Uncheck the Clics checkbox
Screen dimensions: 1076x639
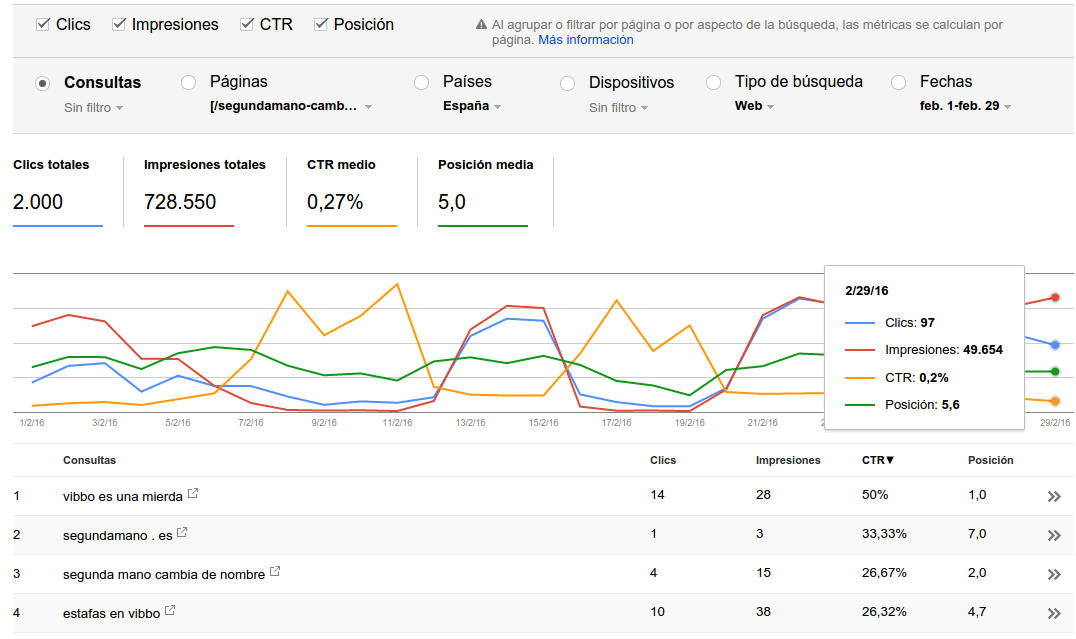click(x=43, y=25)
